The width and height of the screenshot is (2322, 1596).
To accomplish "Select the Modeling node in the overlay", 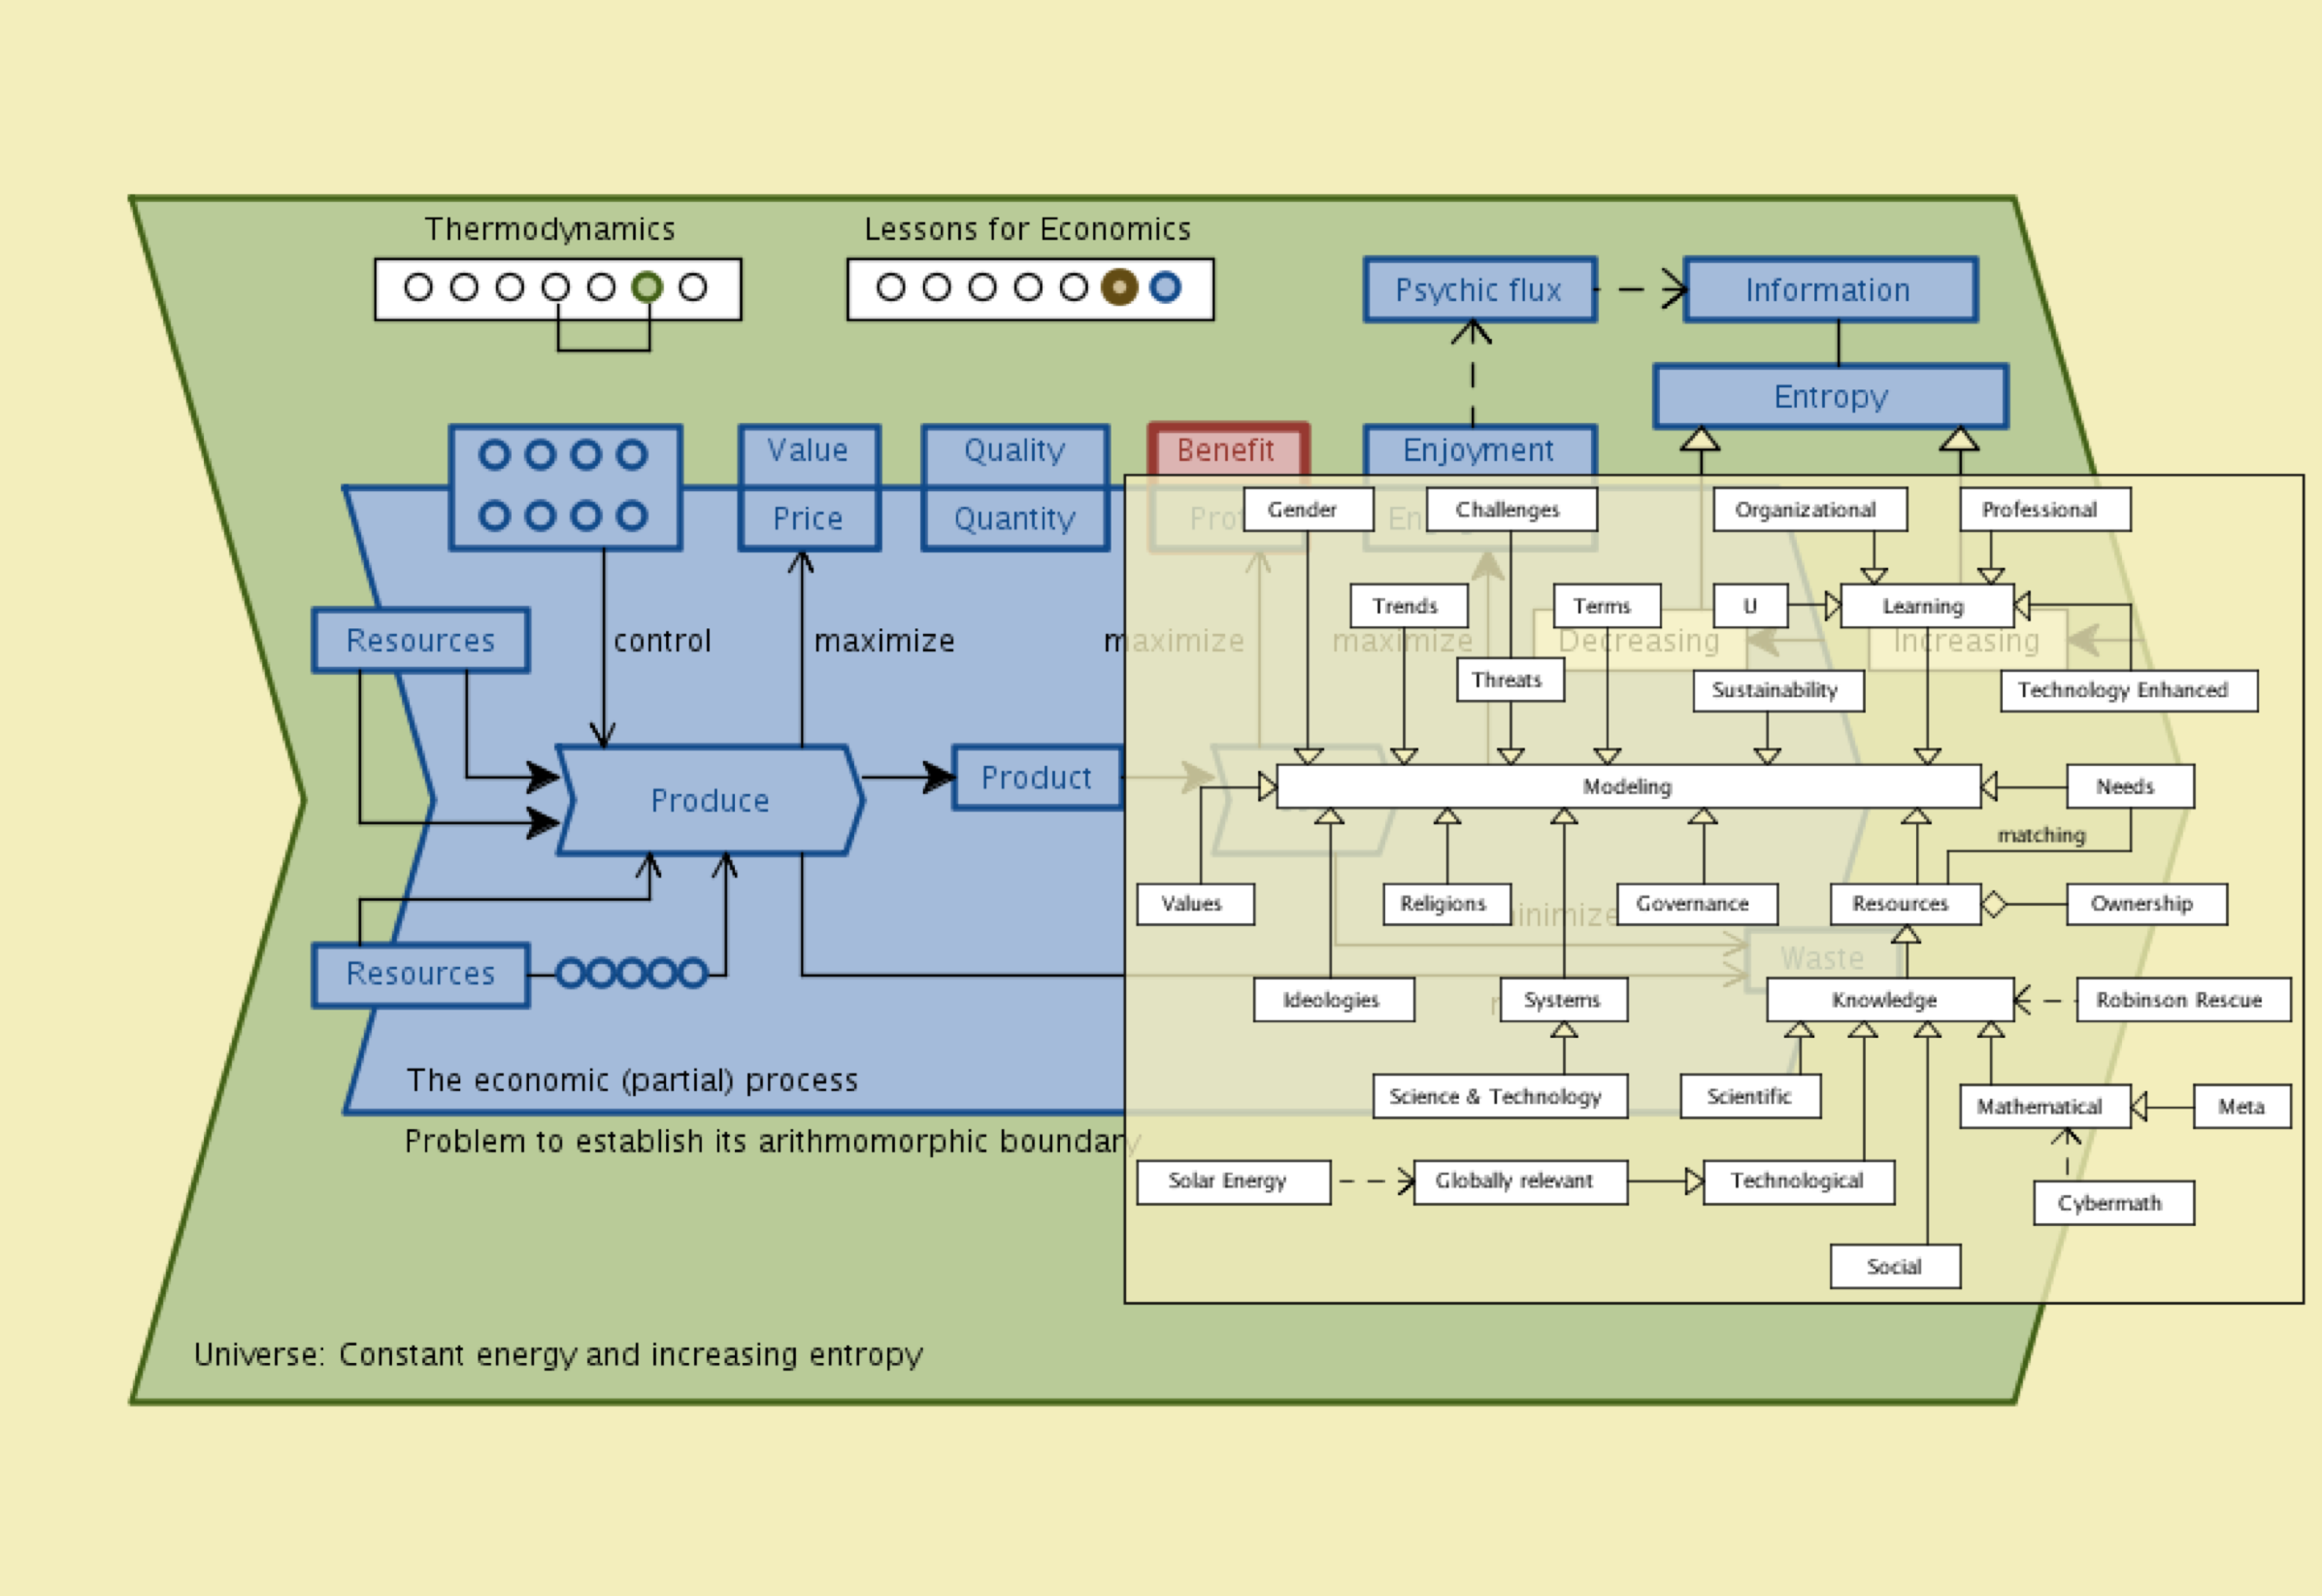I will [1627, 787].
